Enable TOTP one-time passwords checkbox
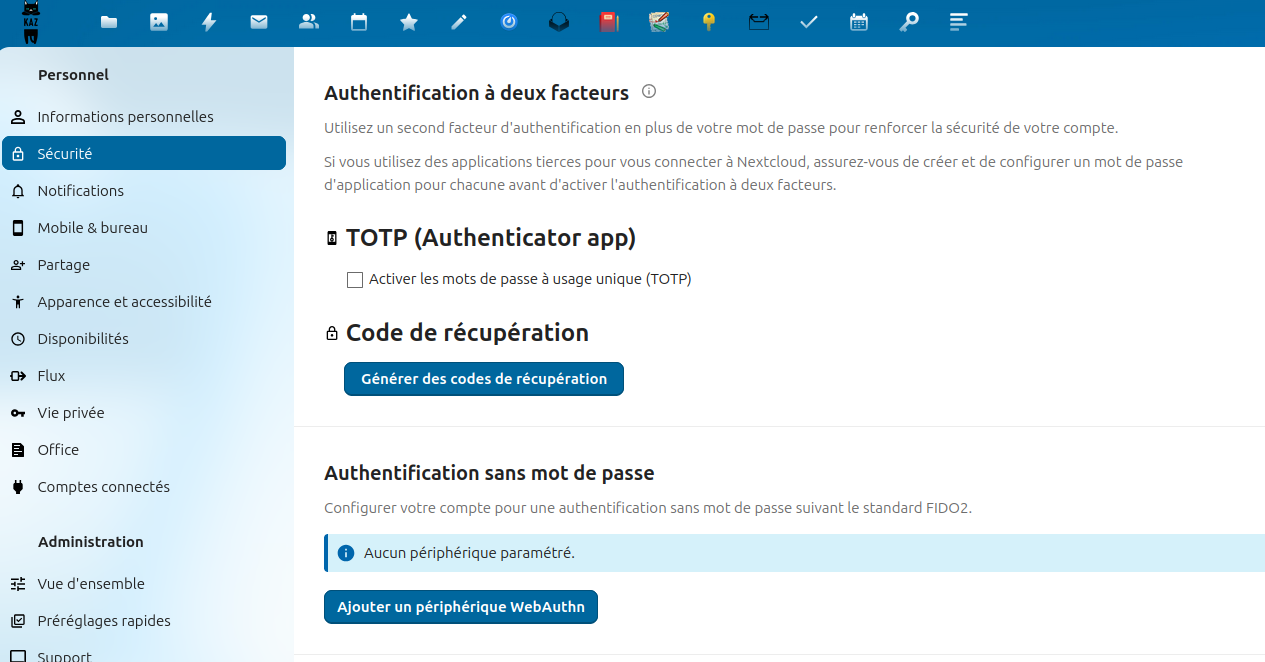The height and width of the screenshot is (662, 1265). [x=355, y=280]
